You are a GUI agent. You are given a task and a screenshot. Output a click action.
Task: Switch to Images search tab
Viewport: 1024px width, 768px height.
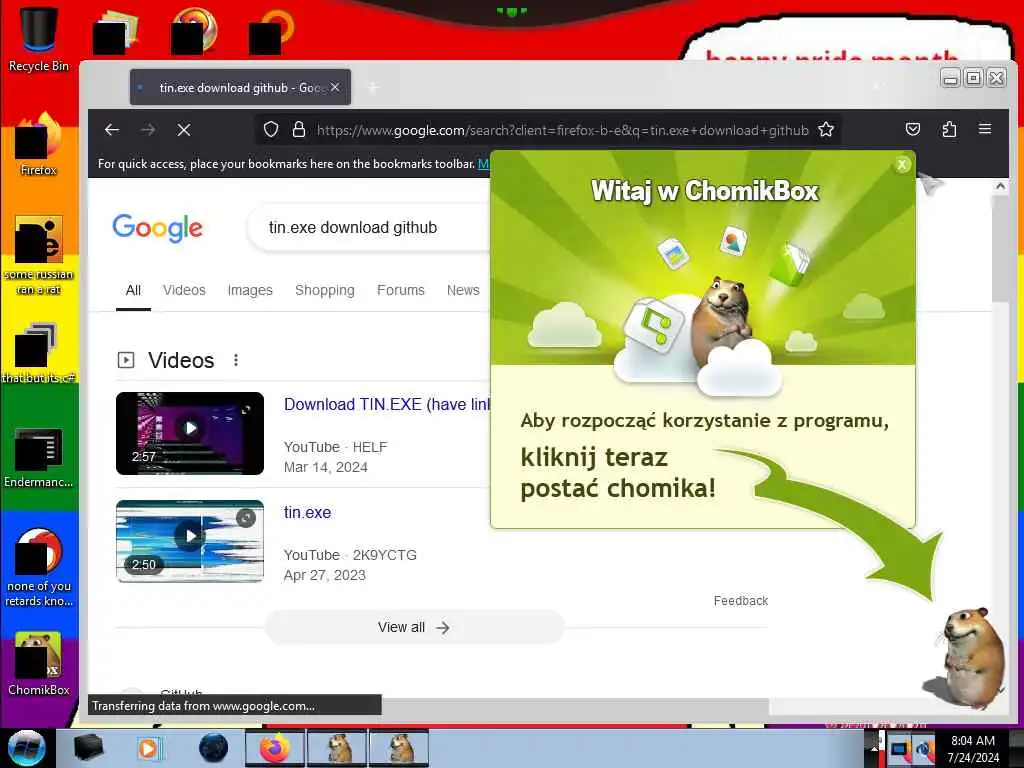click(250, 290)
